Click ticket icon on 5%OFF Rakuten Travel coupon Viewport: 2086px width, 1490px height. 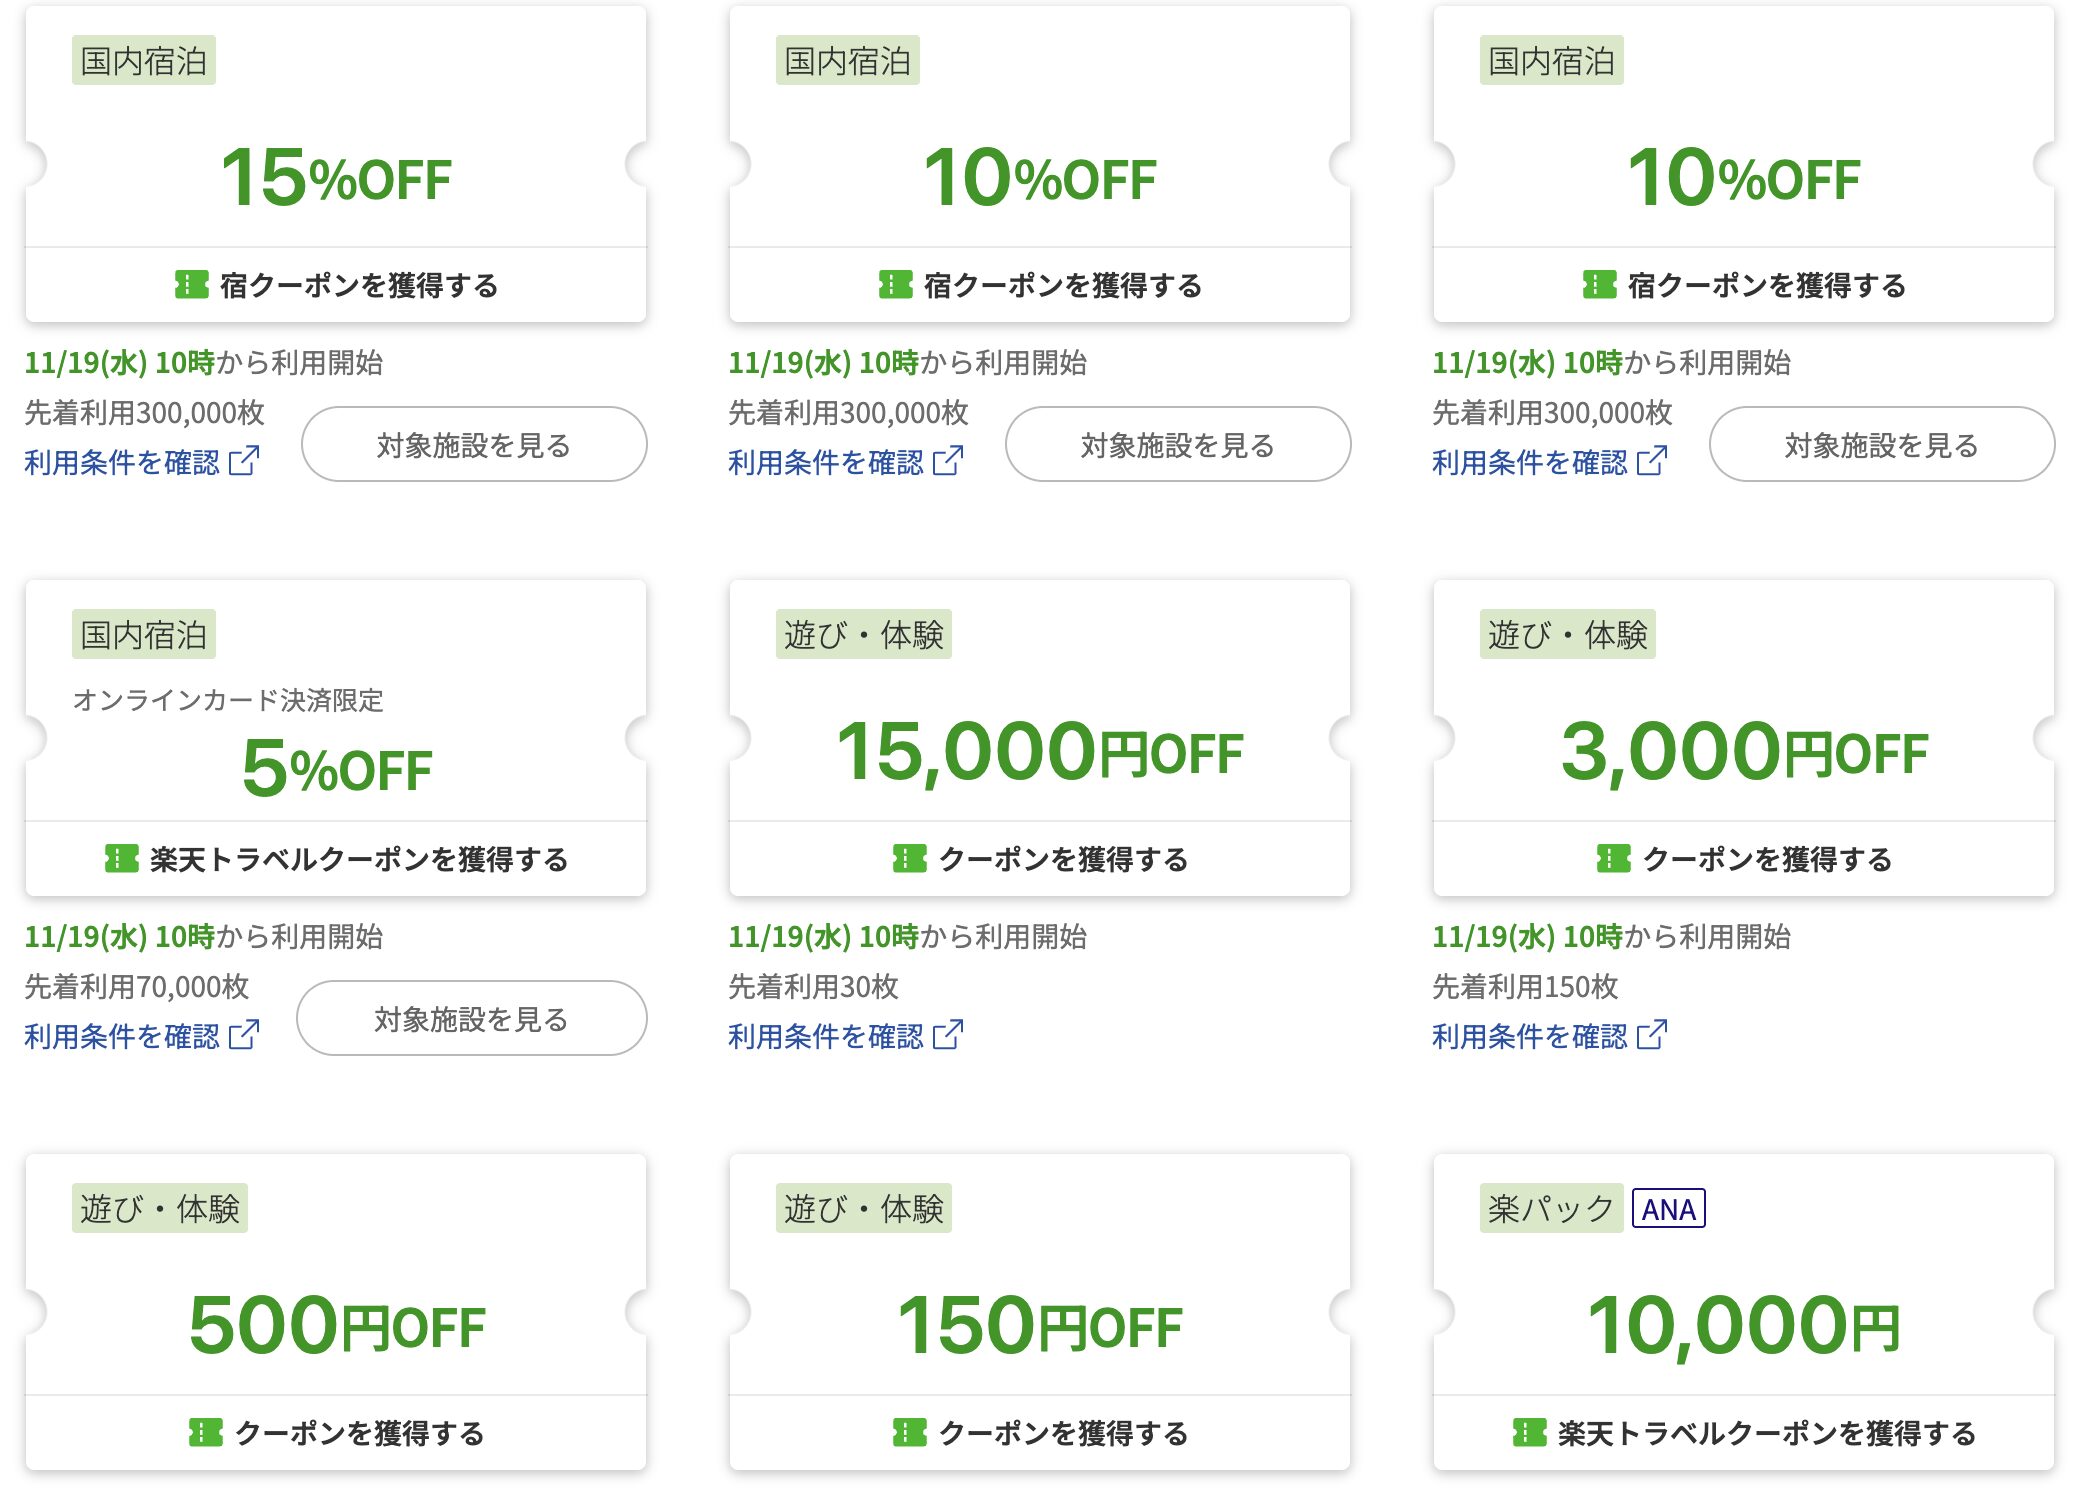[x=121, y=859]
